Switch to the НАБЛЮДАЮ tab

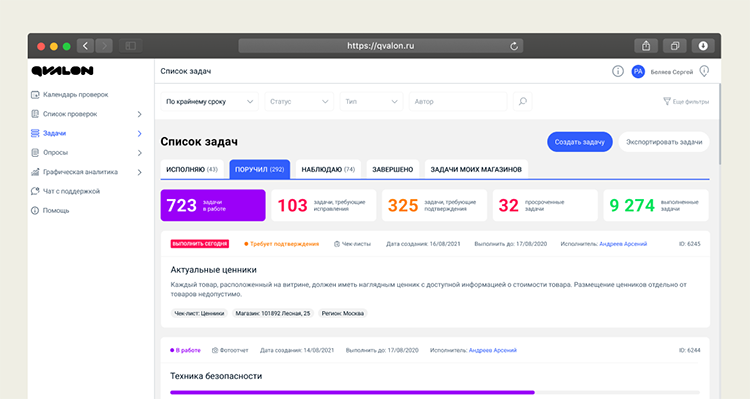[328, 169]
